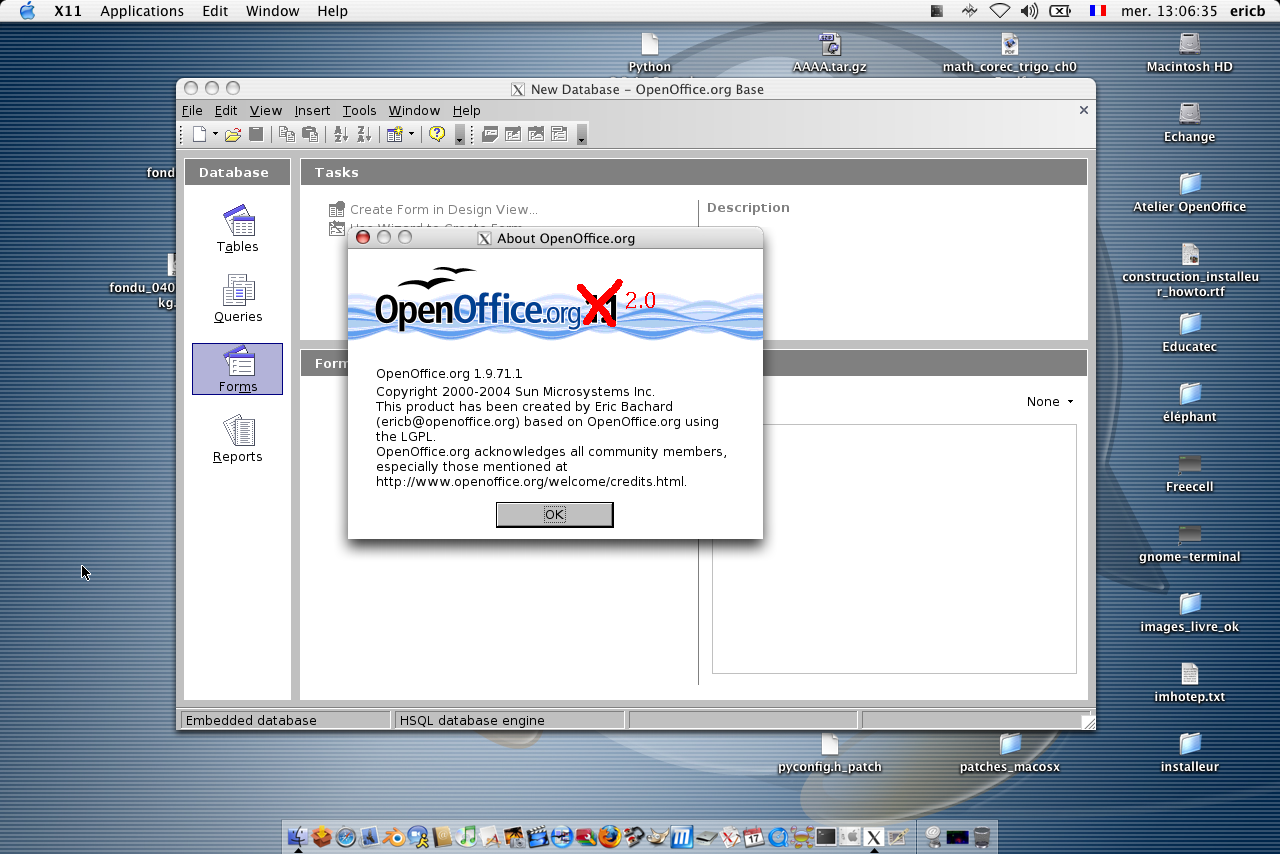Select the Macintosh HD desktop drive
Image resolution: width=1280 pixels, height=854 pixels.
[1189, 52]
